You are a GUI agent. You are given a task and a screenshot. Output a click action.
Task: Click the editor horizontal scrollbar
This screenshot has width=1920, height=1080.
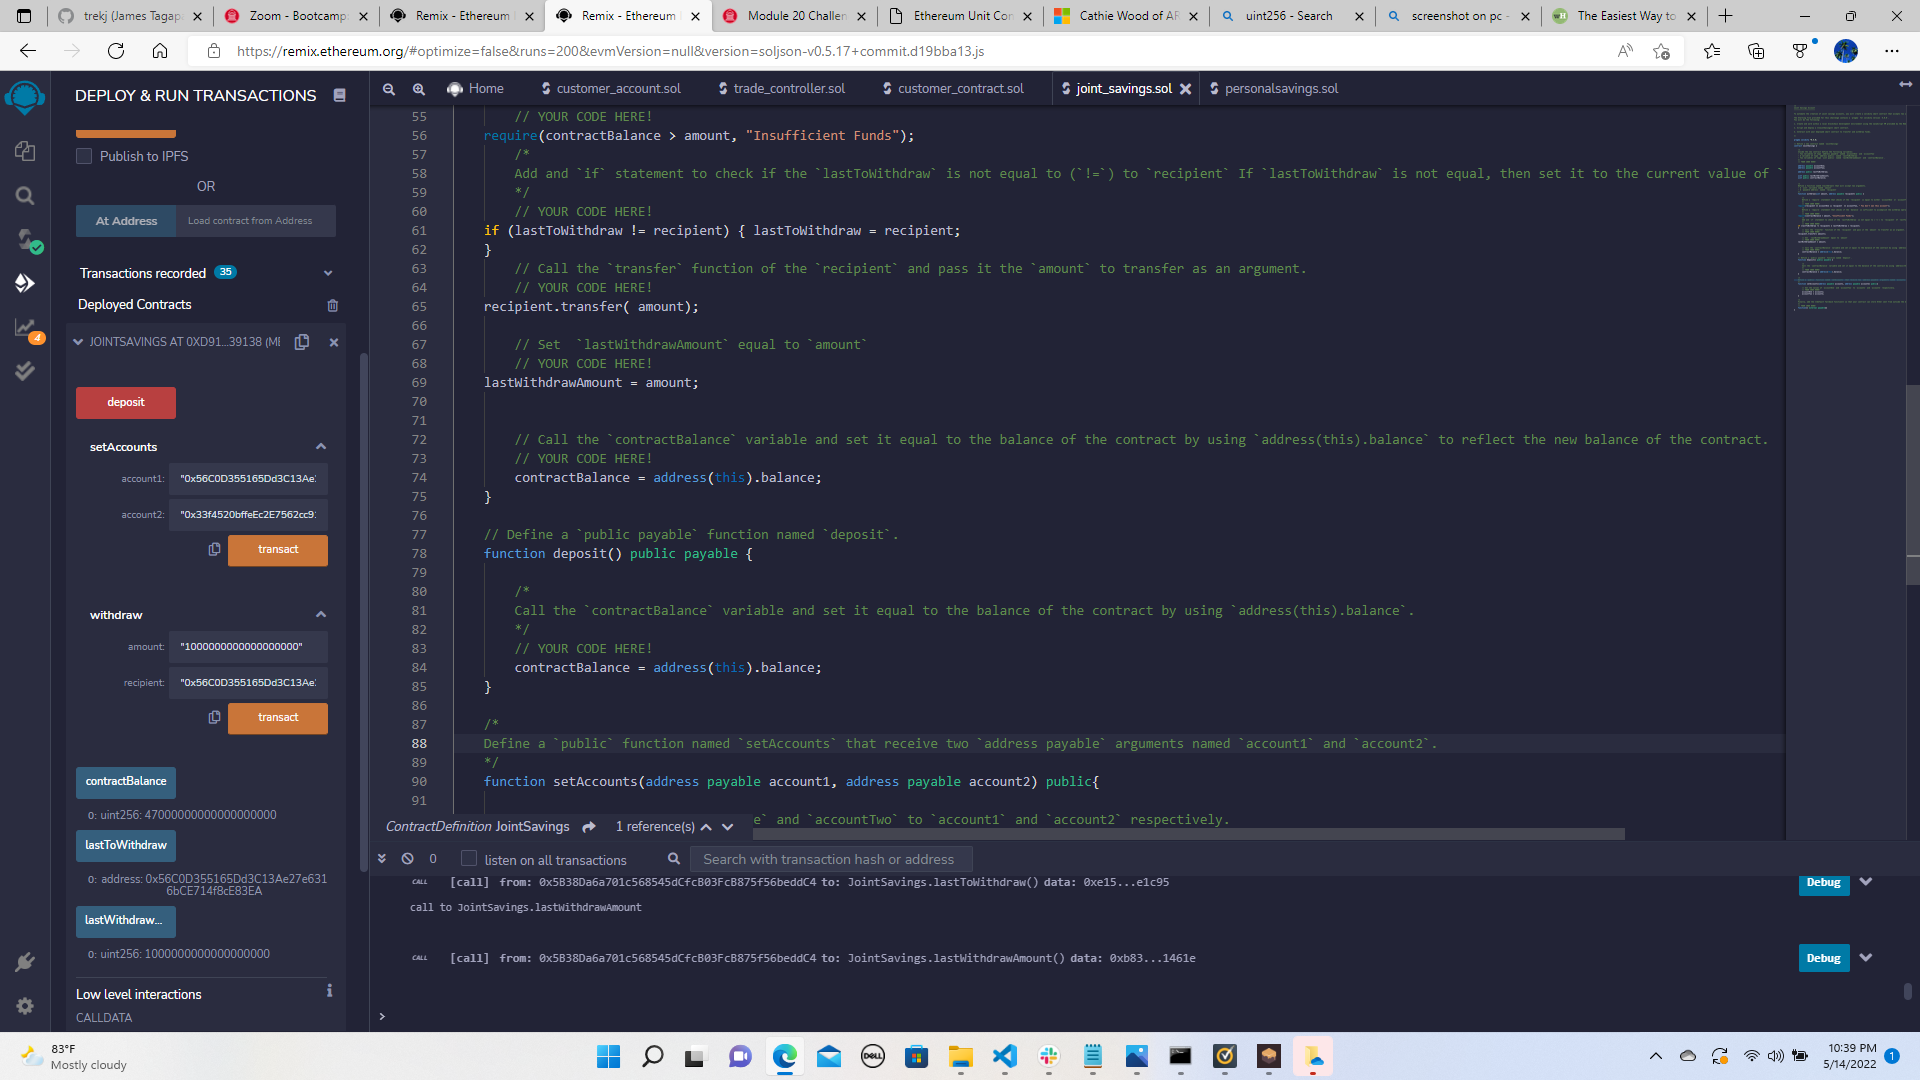click(1190, 833)
